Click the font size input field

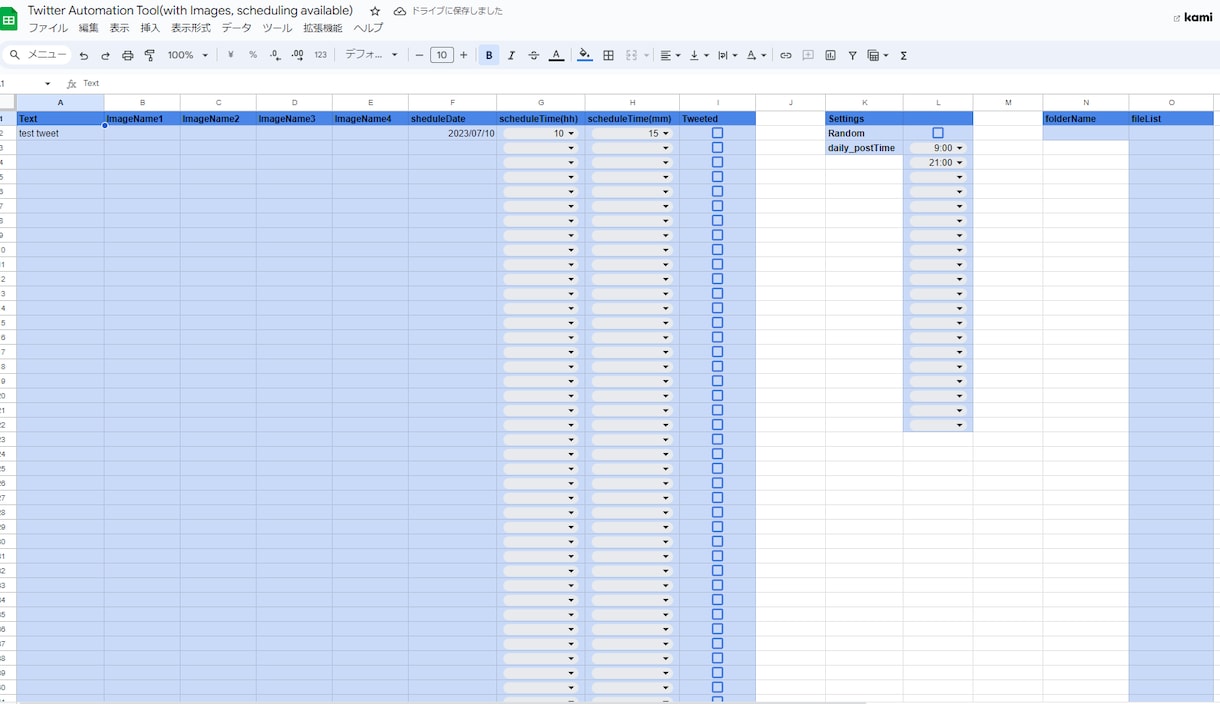pos(442,55)
